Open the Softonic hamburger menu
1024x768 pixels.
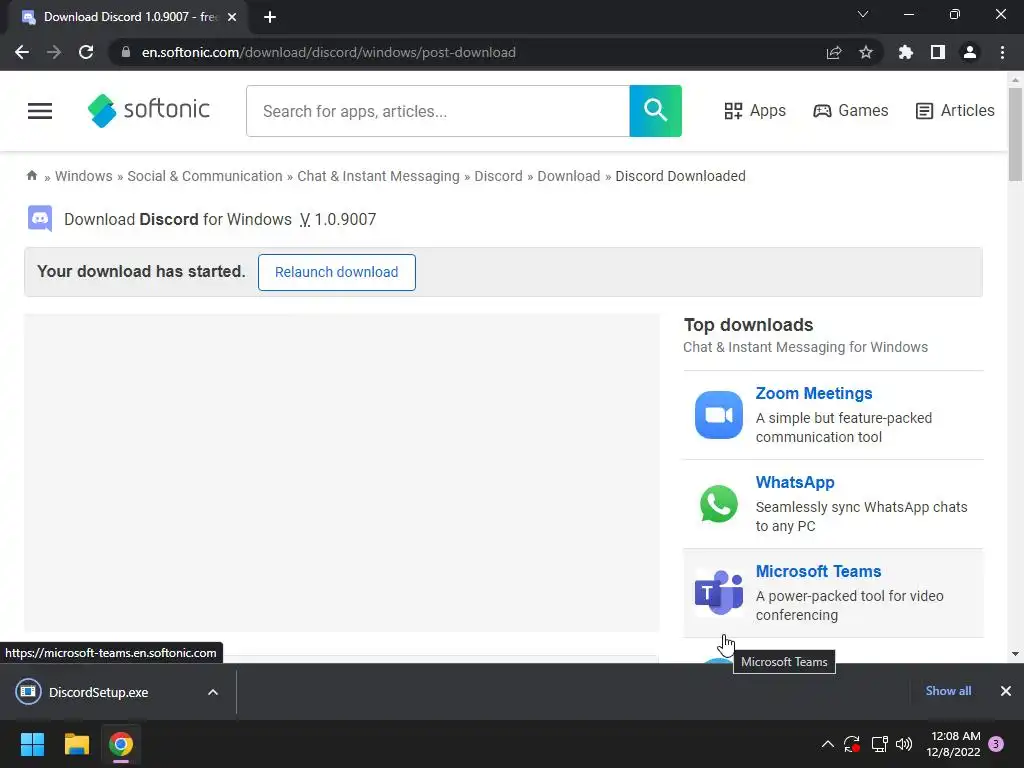coord(40,111)
